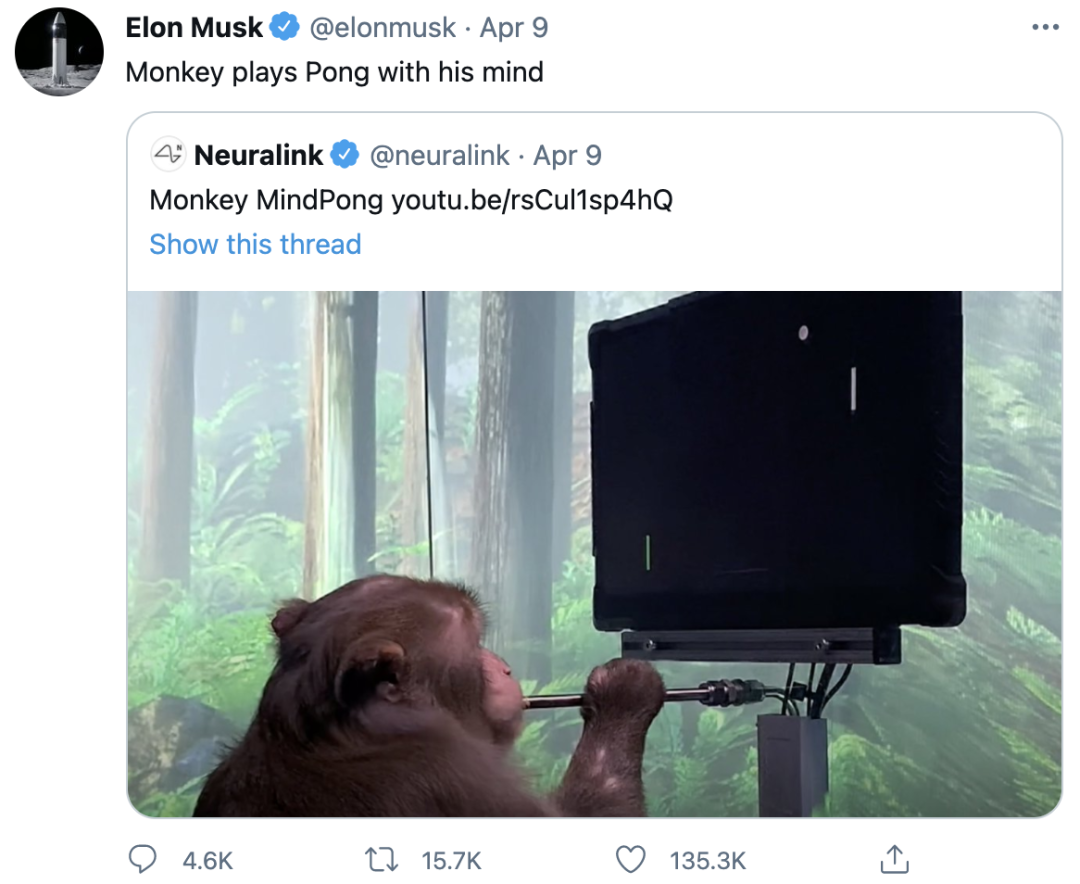Click the verified badge beside Elon Musk

tap(285, 28)
